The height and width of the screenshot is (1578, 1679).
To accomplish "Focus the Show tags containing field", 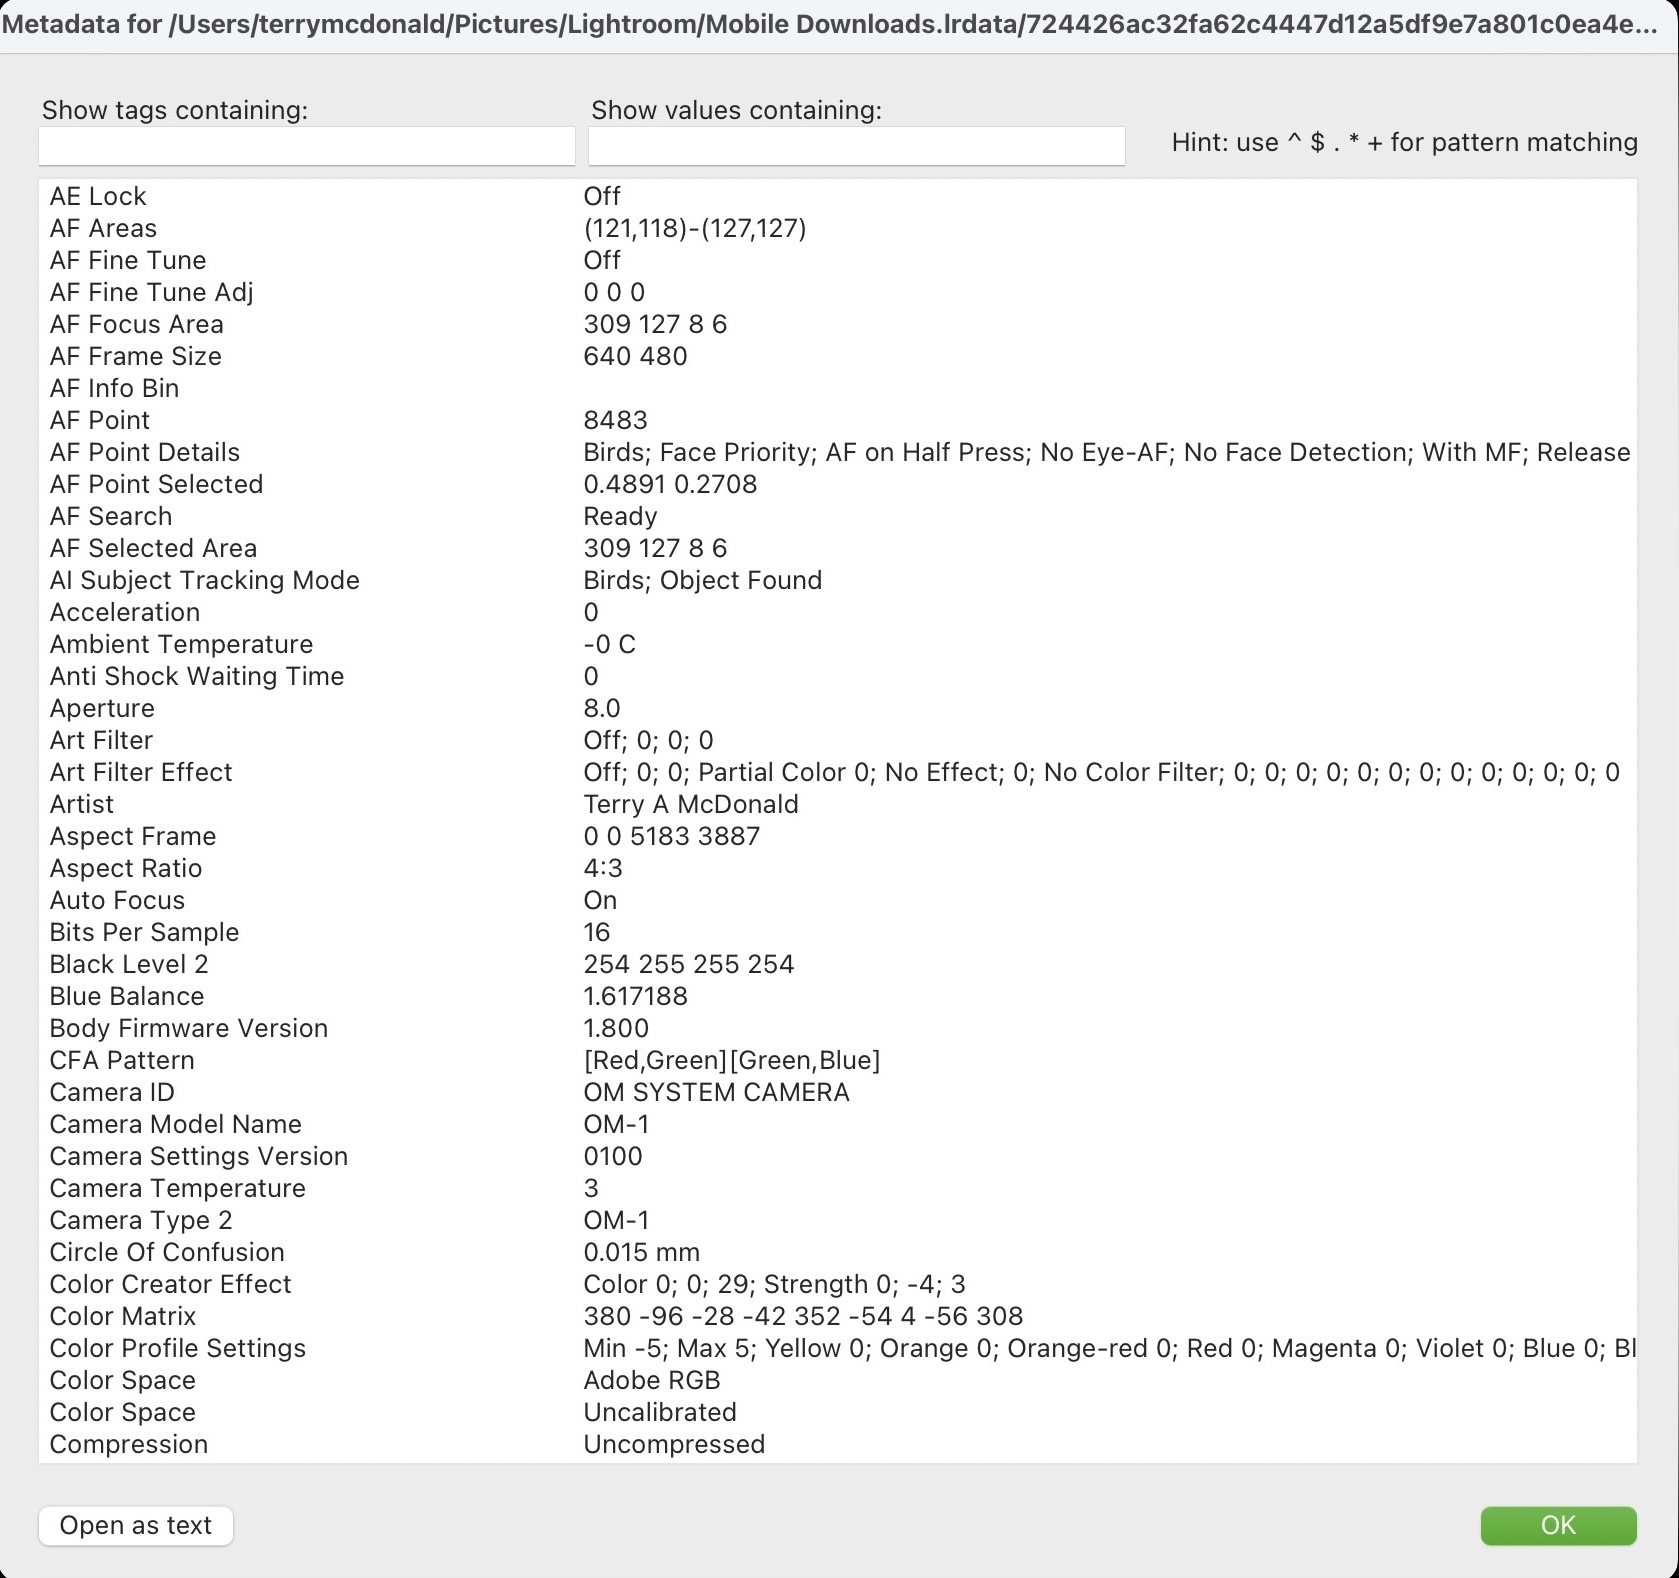I will [306, 146].
